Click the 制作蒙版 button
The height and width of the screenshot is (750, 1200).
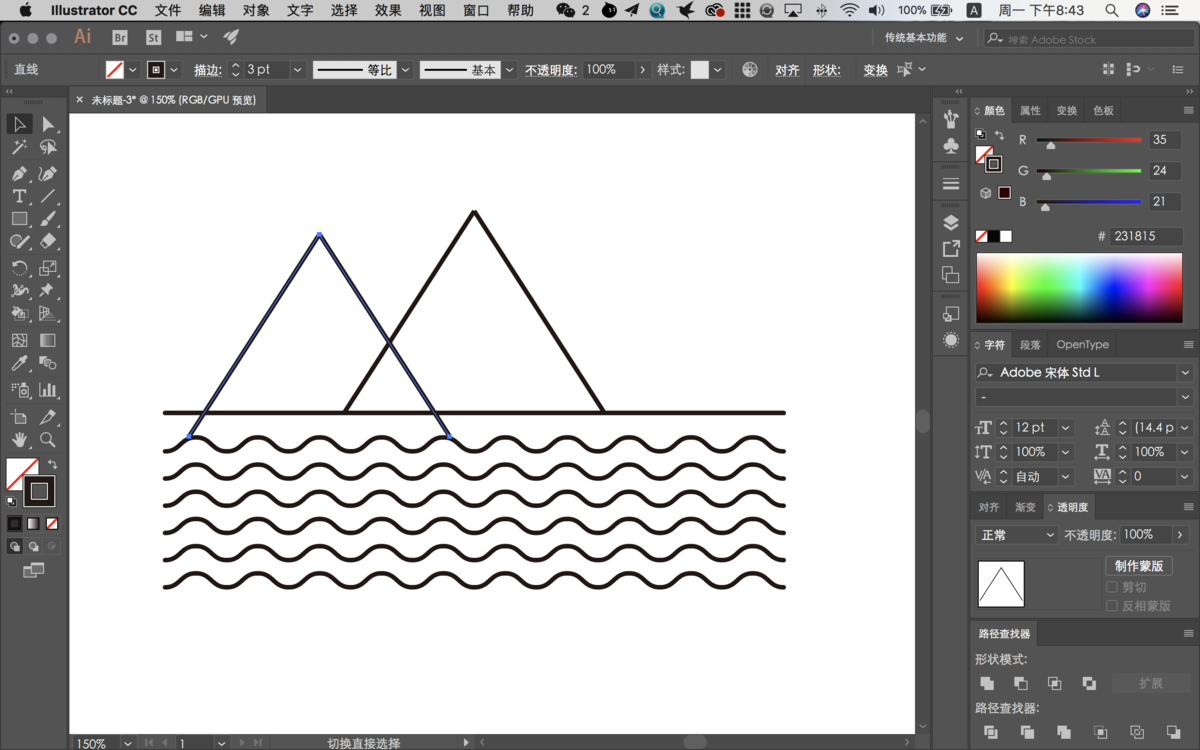coord(1139,566)
